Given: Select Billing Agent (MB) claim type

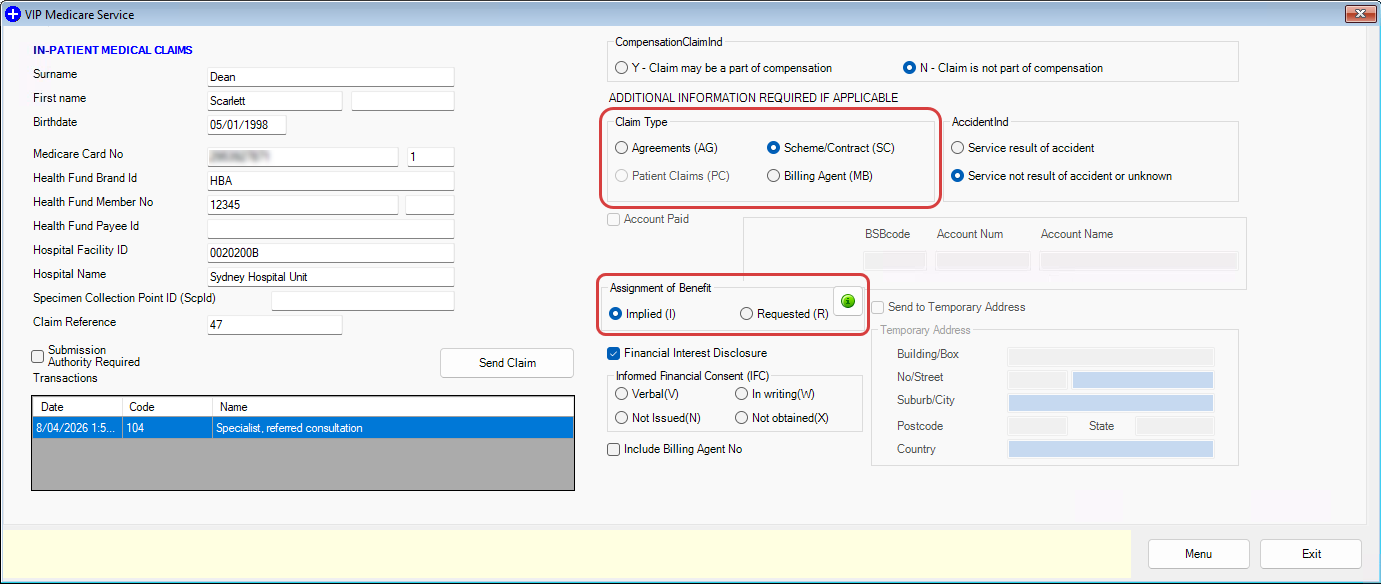Looking at the screenshot, I should pos(773,176).
